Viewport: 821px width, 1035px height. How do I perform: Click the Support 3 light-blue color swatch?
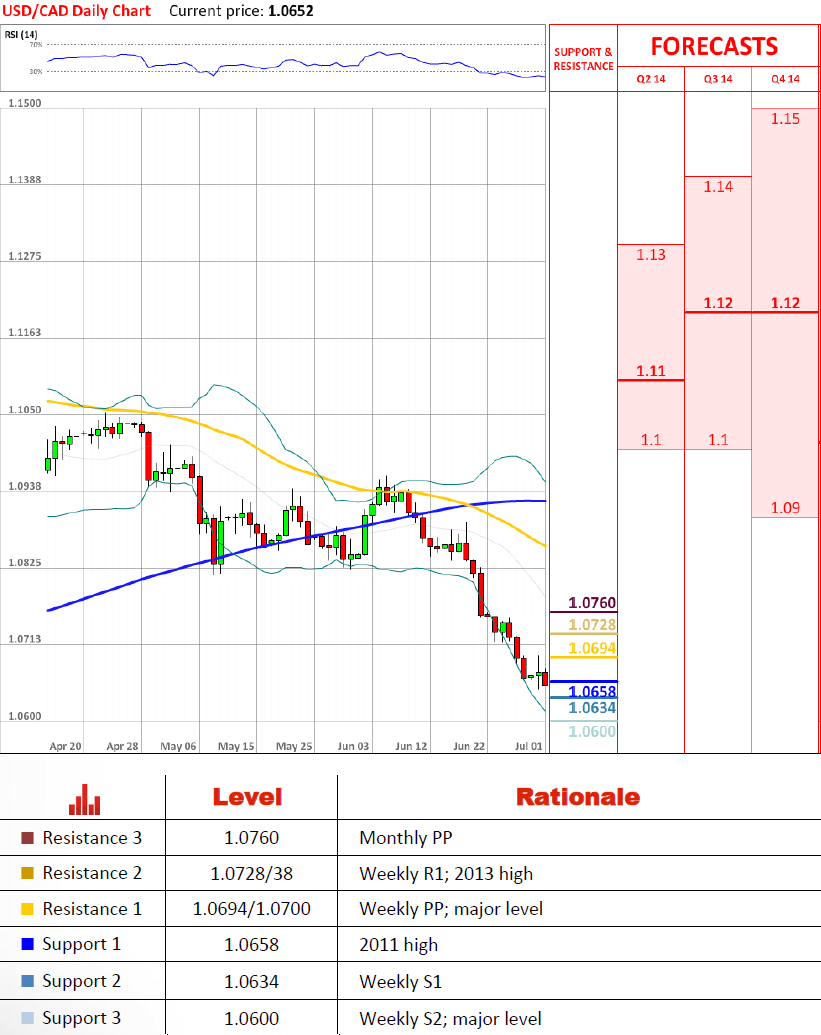27,1018
